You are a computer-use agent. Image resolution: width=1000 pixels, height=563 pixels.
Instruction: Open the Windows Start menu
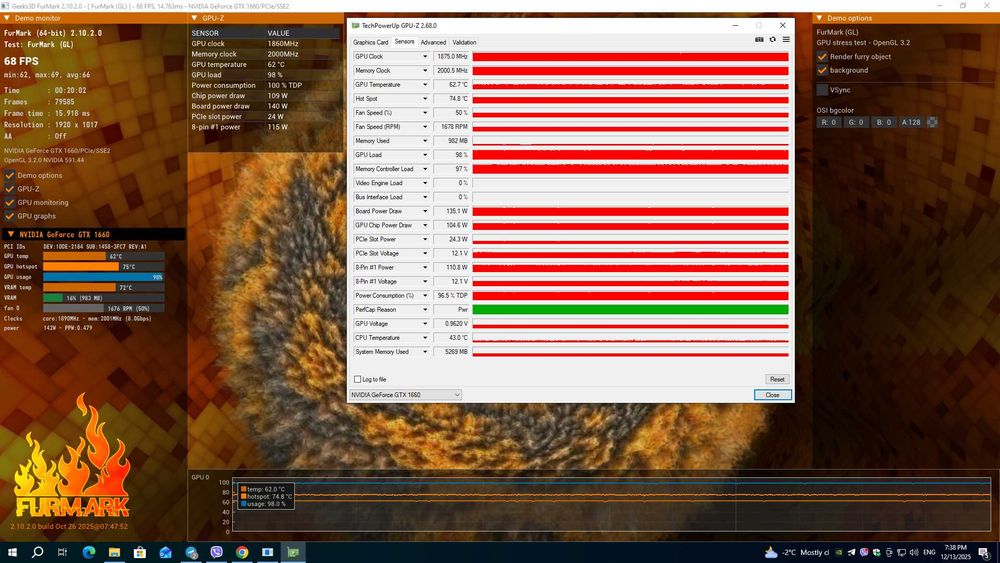(12, 552)
